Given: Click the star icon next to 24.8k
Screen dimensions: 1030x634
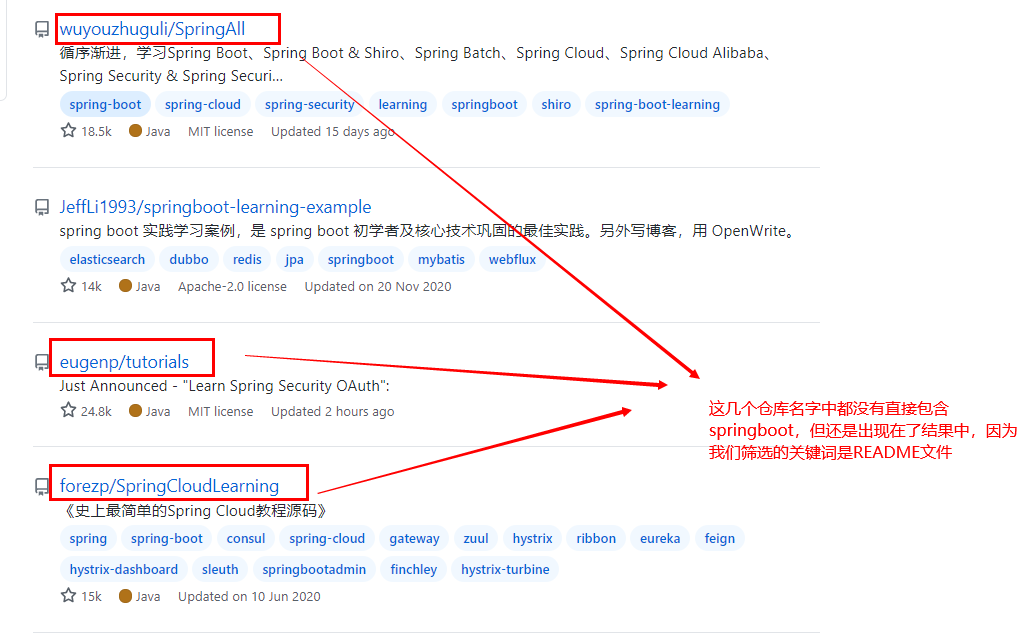Looking at the screenshot, I should (68, 411).
